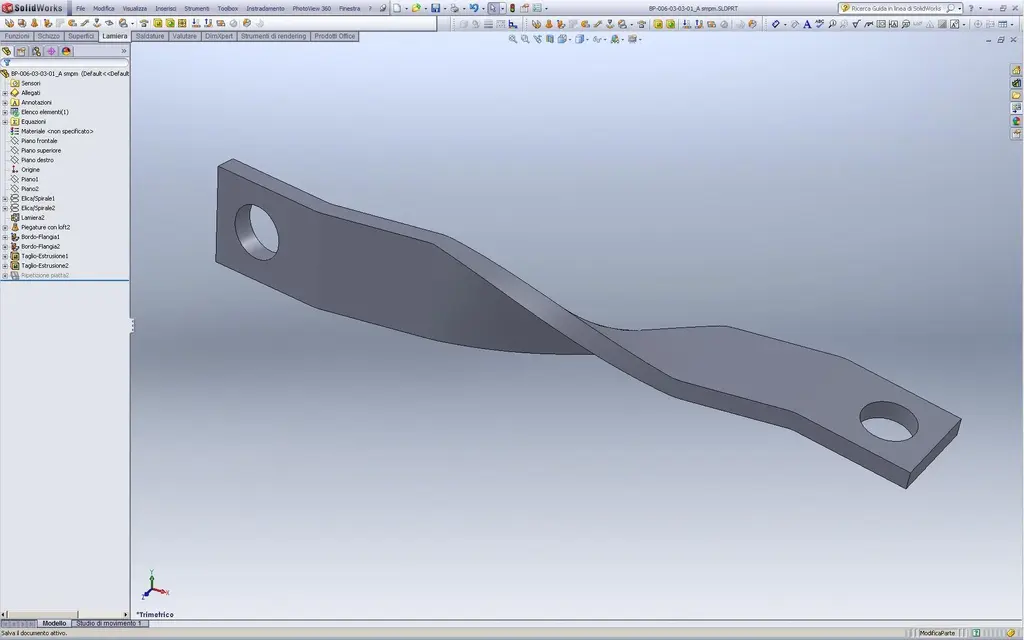This screenshot has height=640, width=1024.
Task: Click the ModificaParte status bar entry
Action: point(936,633)
